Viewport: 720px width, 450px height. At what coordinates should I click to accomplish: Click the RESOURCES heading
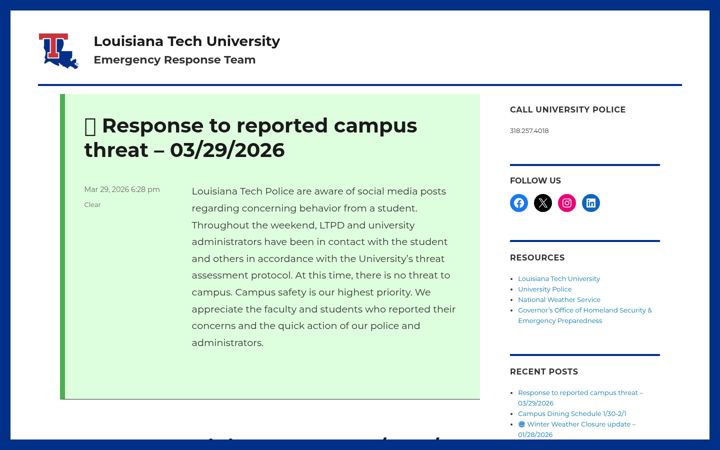[x=537, y=258]
